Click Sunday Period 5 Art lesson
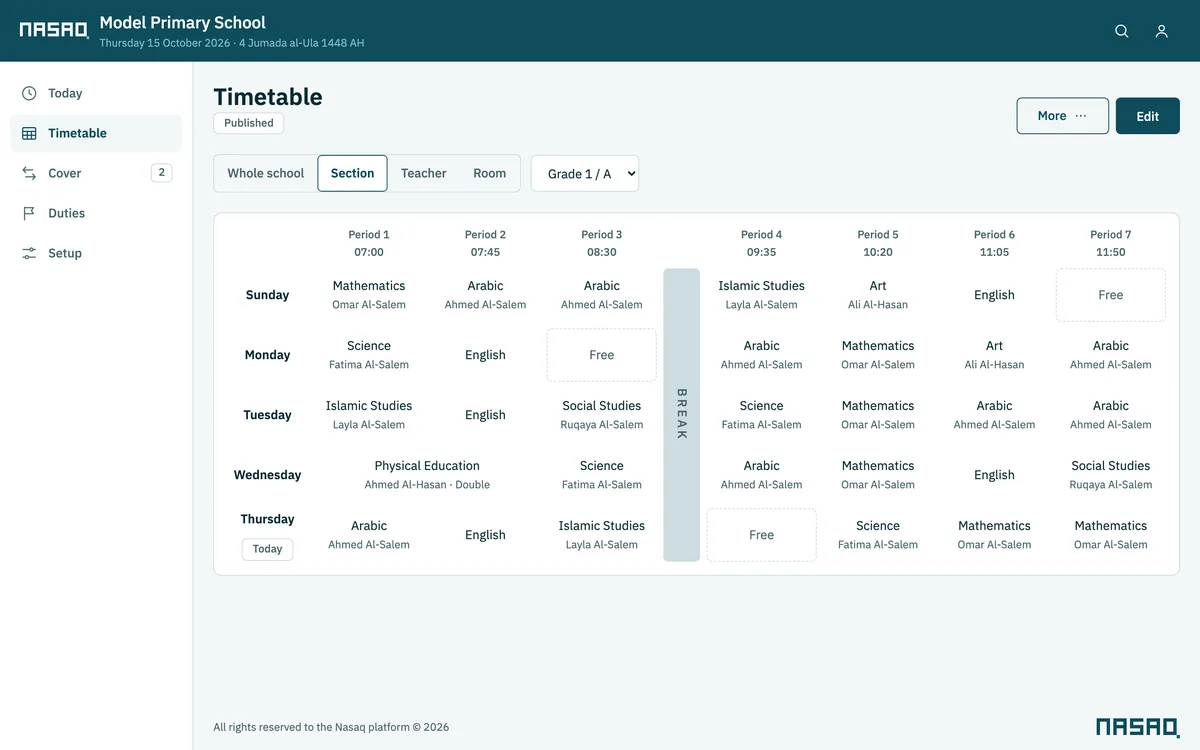The image size is (1200, 750). 878,295
